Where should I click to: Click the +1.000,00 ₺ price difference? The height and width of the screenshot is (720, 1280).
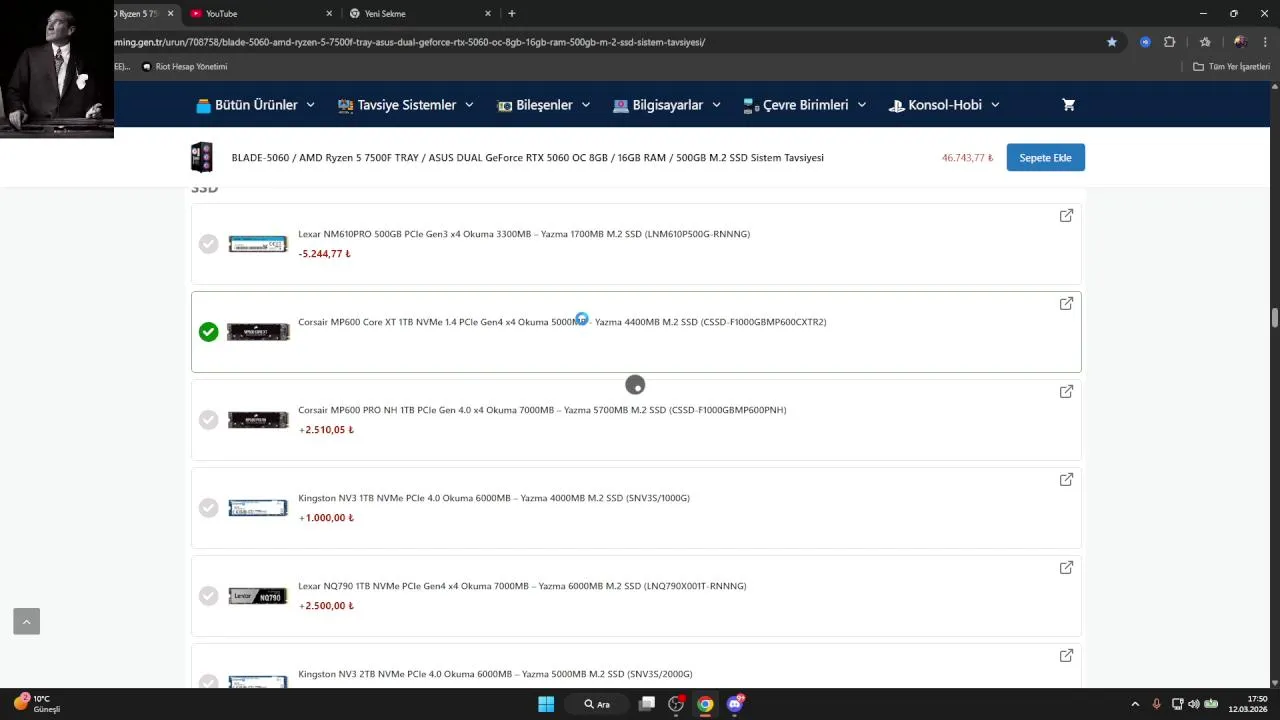[x=326, y=518]
